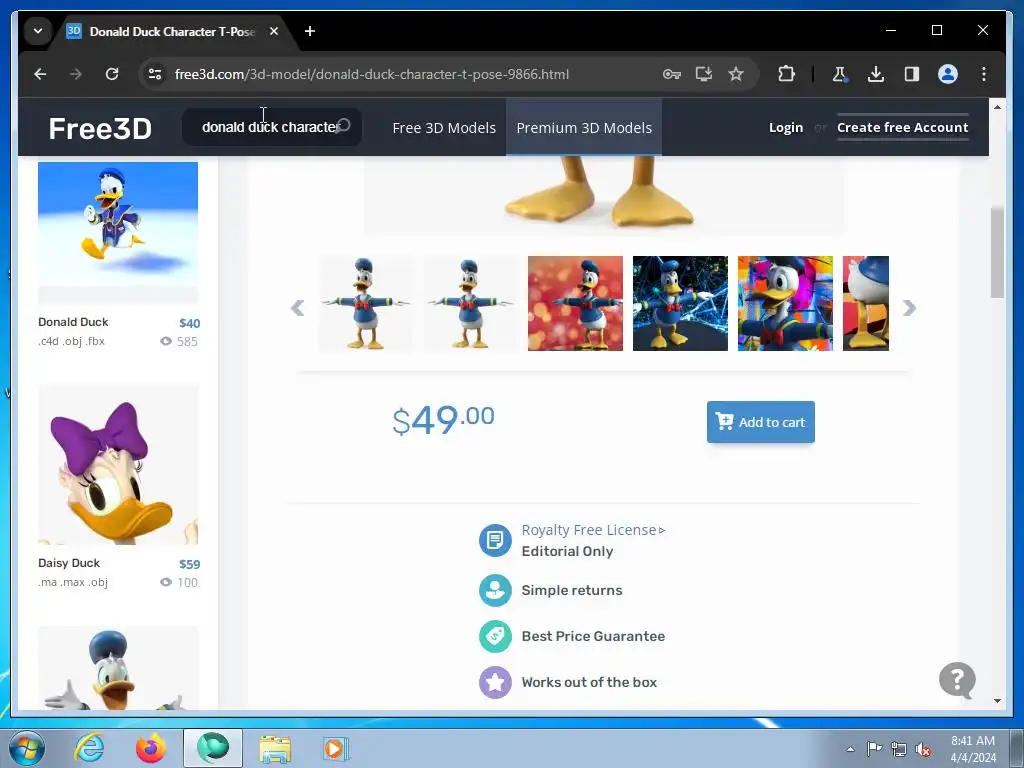Show previous thumbnails with left arrow
The height and width of the screenshot is (768, 1024).
tap(297, 308)
